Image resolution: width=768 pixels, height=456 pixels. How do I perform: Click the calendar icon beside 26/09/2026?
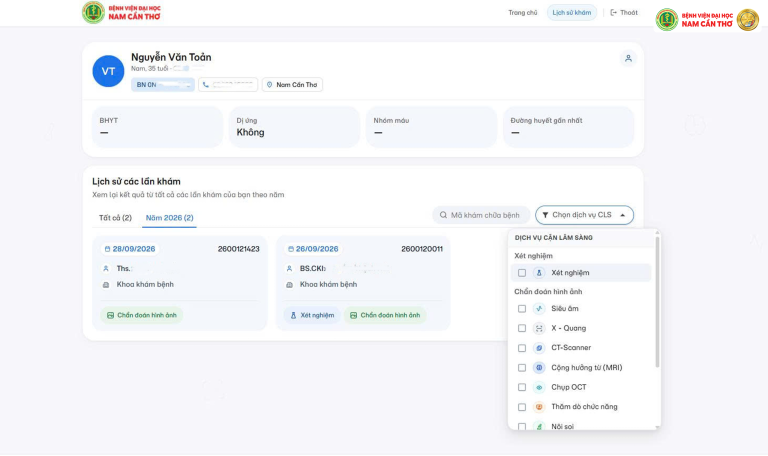290,249
